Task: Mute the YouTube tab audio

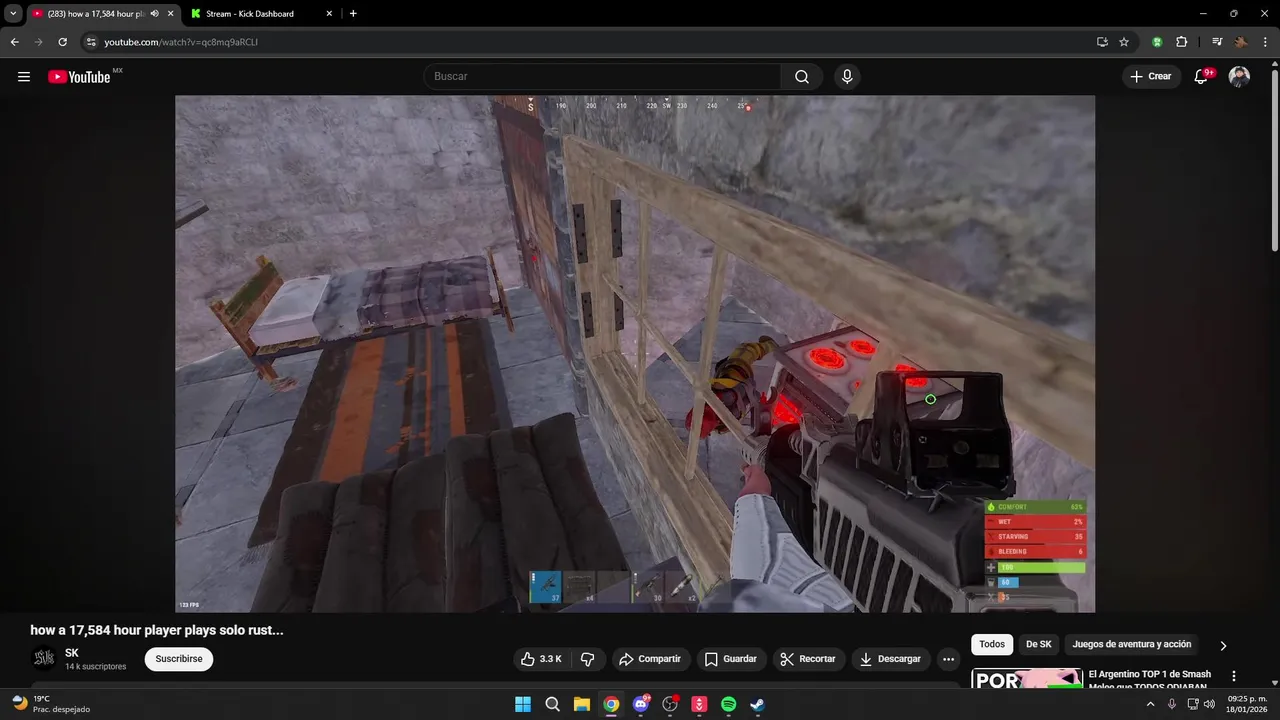Action: pyautogui.click(x=154, y=13)
